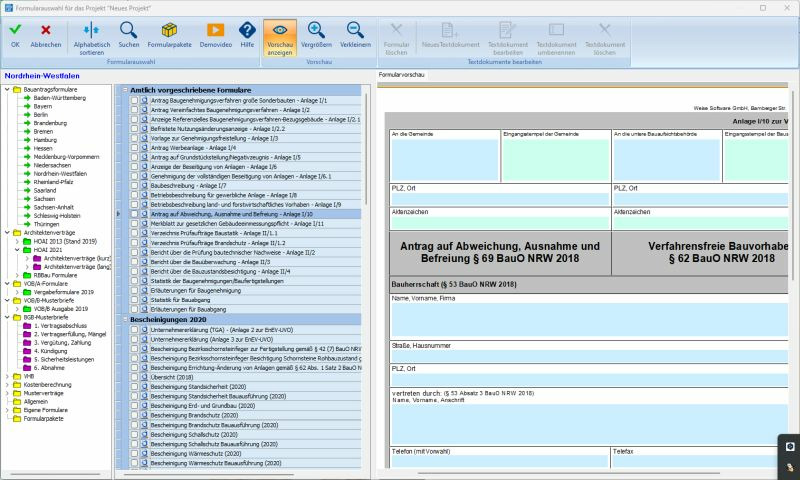
Task: Open magenta folder 4. Kündigung
Action: pos(27,351)
